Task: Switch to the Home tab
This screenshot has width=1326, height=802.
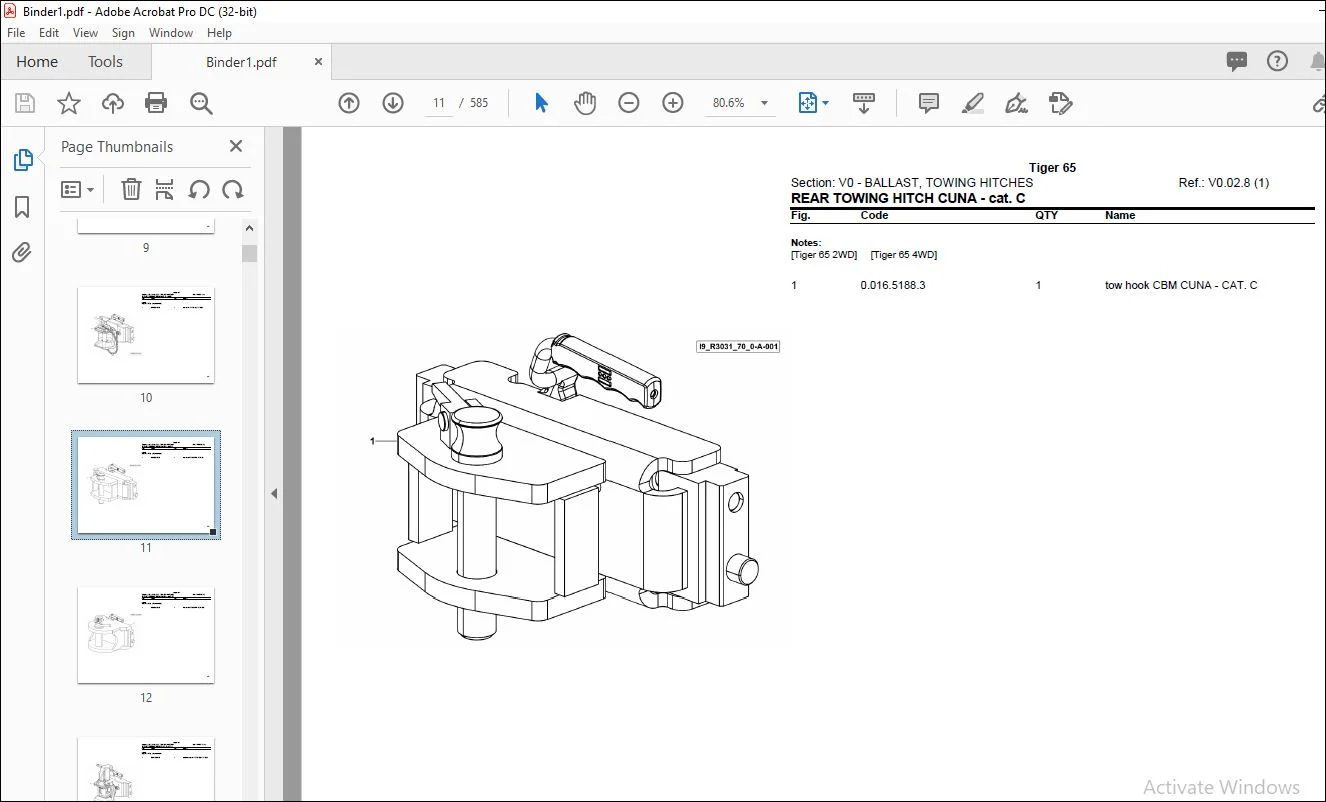Action: (37, 61)
